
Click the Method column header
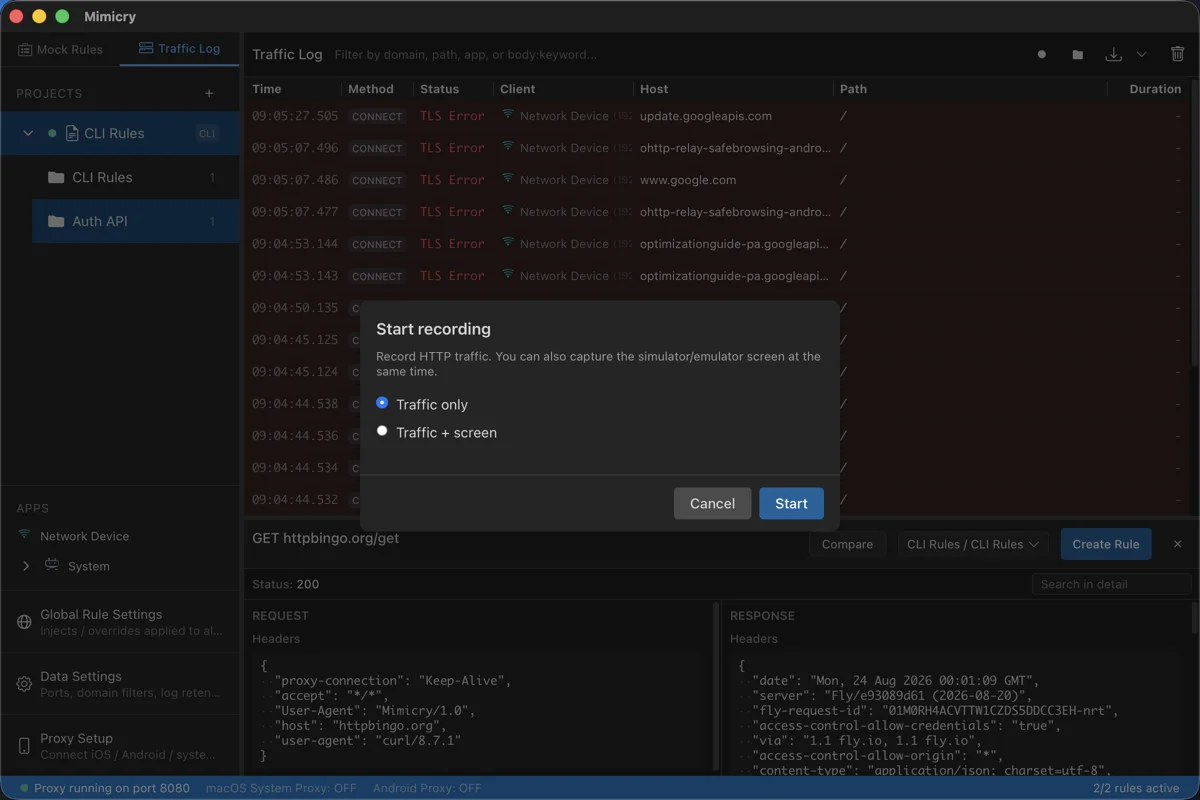pos(371,89)
